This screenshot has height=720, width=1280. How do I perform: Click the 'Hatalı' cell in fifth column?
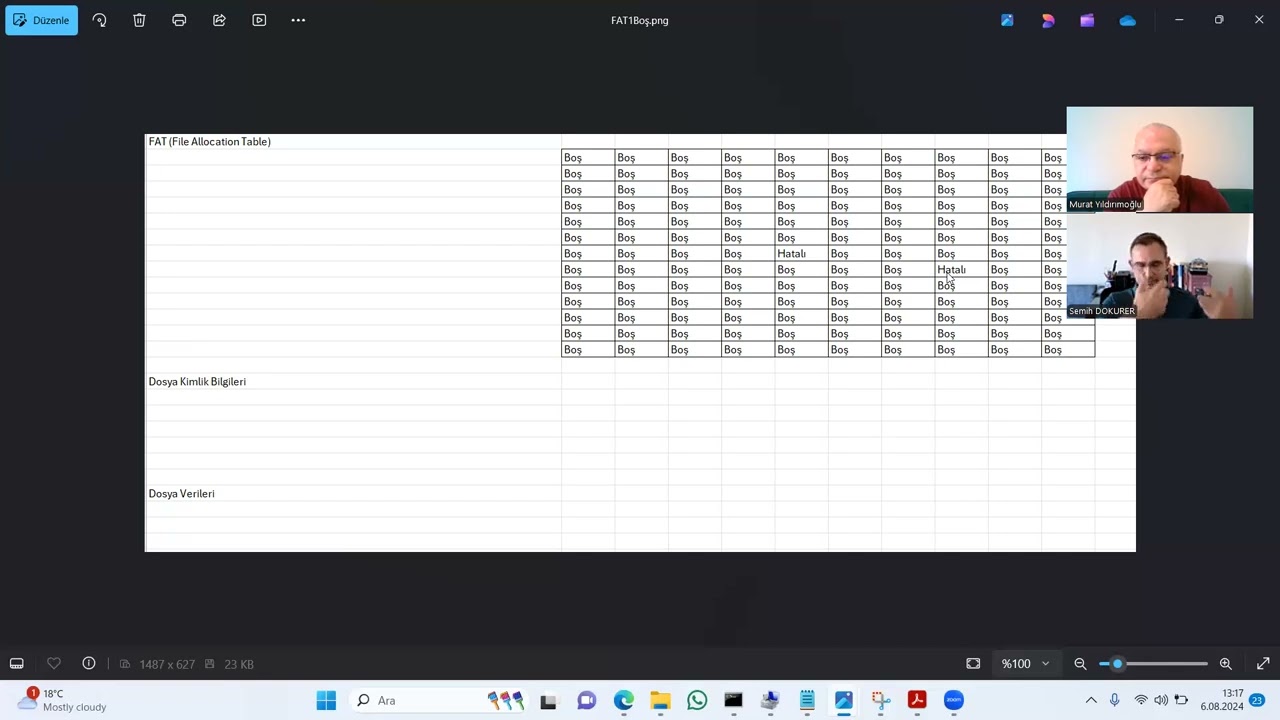pos(801,254)
